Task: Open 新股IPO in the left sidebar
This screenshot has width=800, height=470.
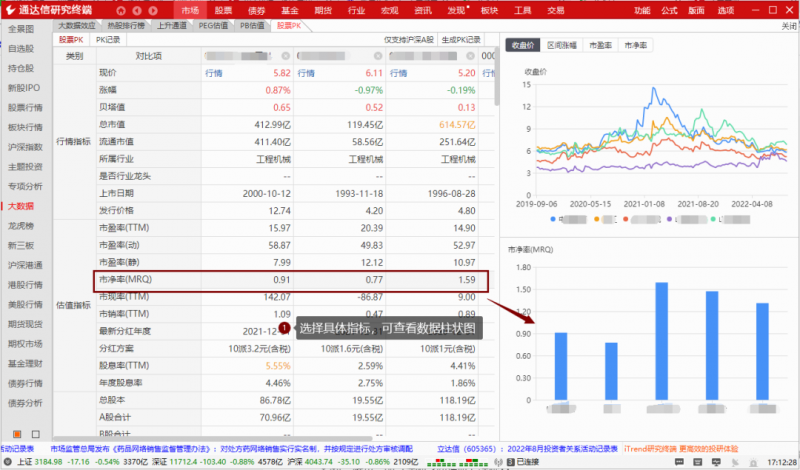Action: (x=23, y=88)
